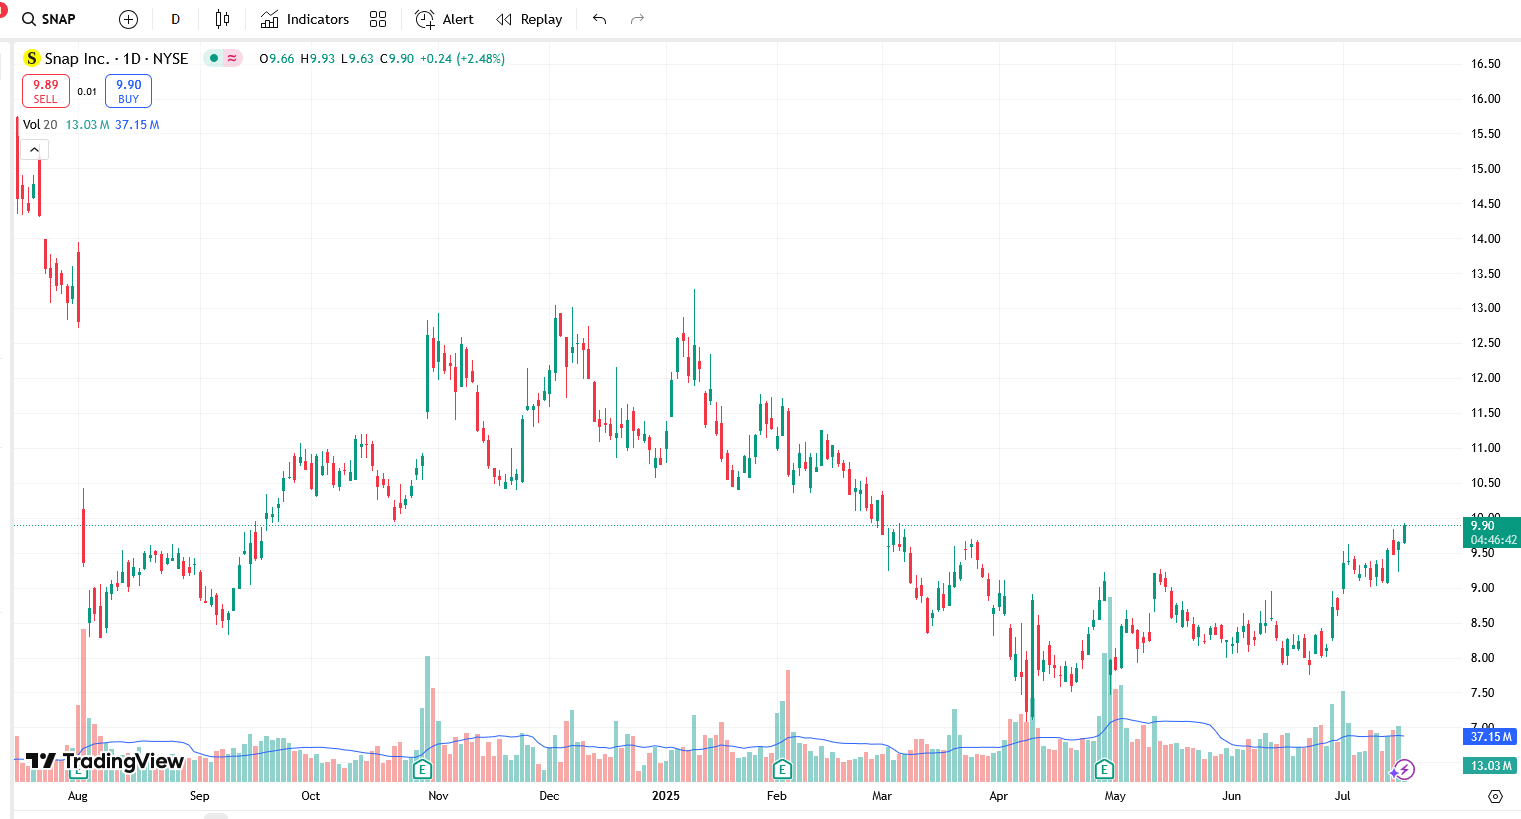This screenshot has width=1521, height=819.
Task: Open the candlestick chart style menu
Action: (222, 19)
